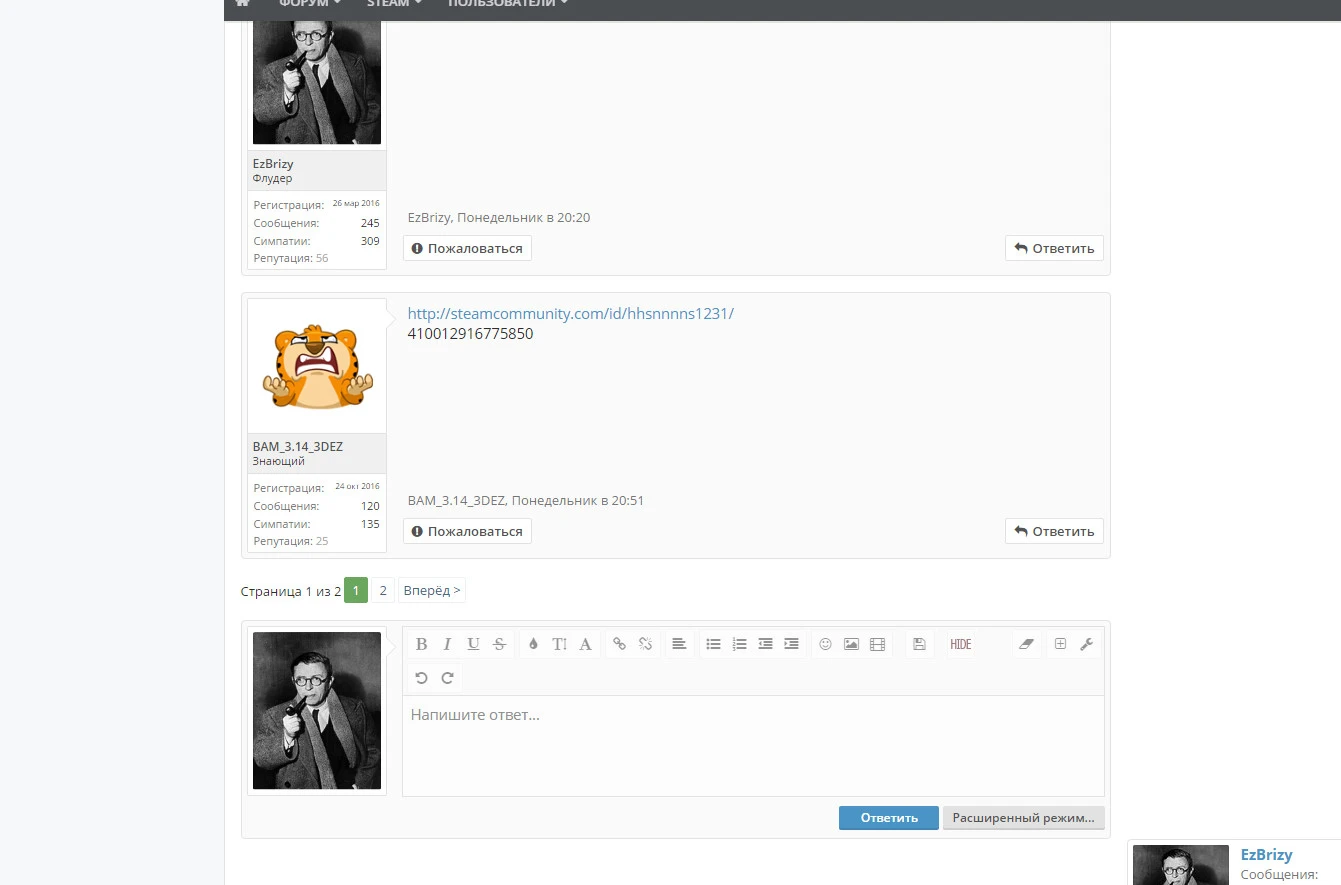Report EzBrizy's post with Пожаловаться
Image resolution: width=1341 pixels, height=885 pixels.
(x=467, y=248)
